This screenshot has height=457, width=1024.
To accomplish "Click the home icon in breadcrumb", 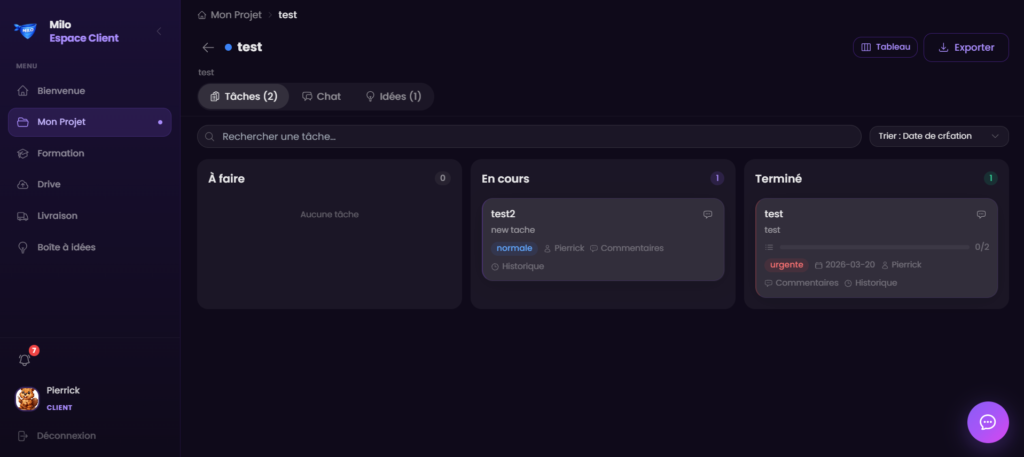I will coord(203,15).
